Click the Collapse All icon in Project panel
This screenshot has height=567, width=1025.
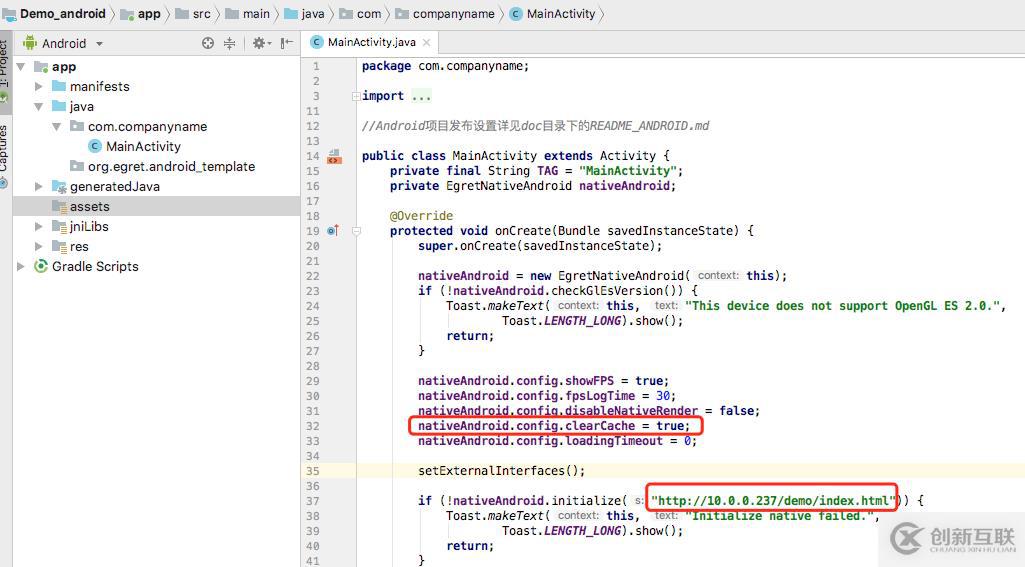pyautogui.click(x=229, y=43)
